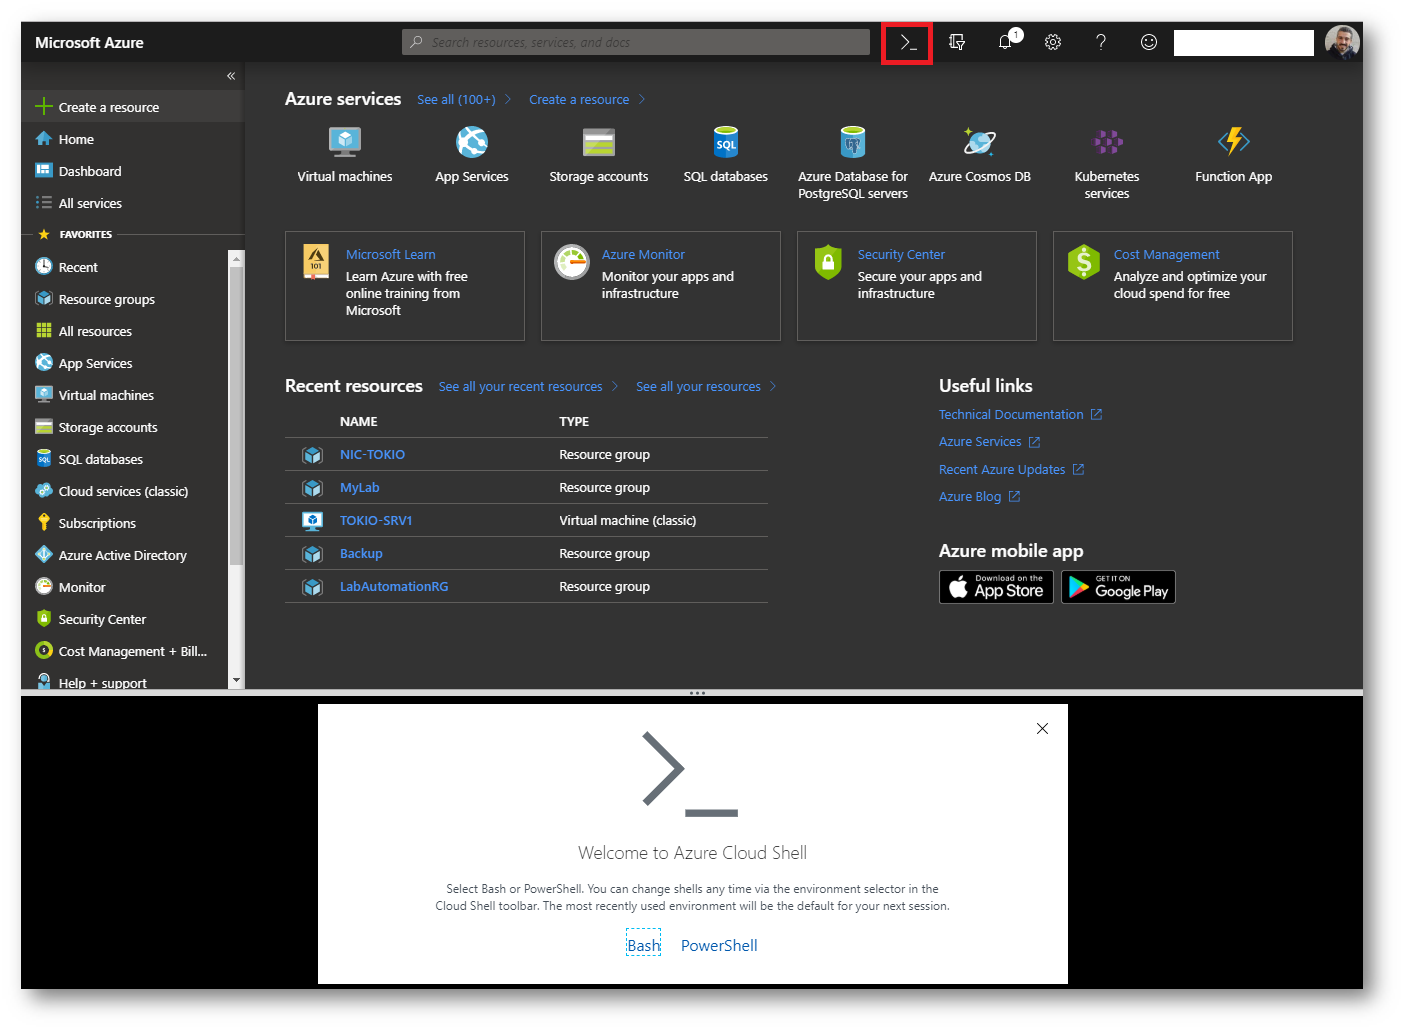The height and width of the screenshot is (1031, 1405).
Task: Open Cost Management + Billing in sidebar
Action: coord(125,651)
